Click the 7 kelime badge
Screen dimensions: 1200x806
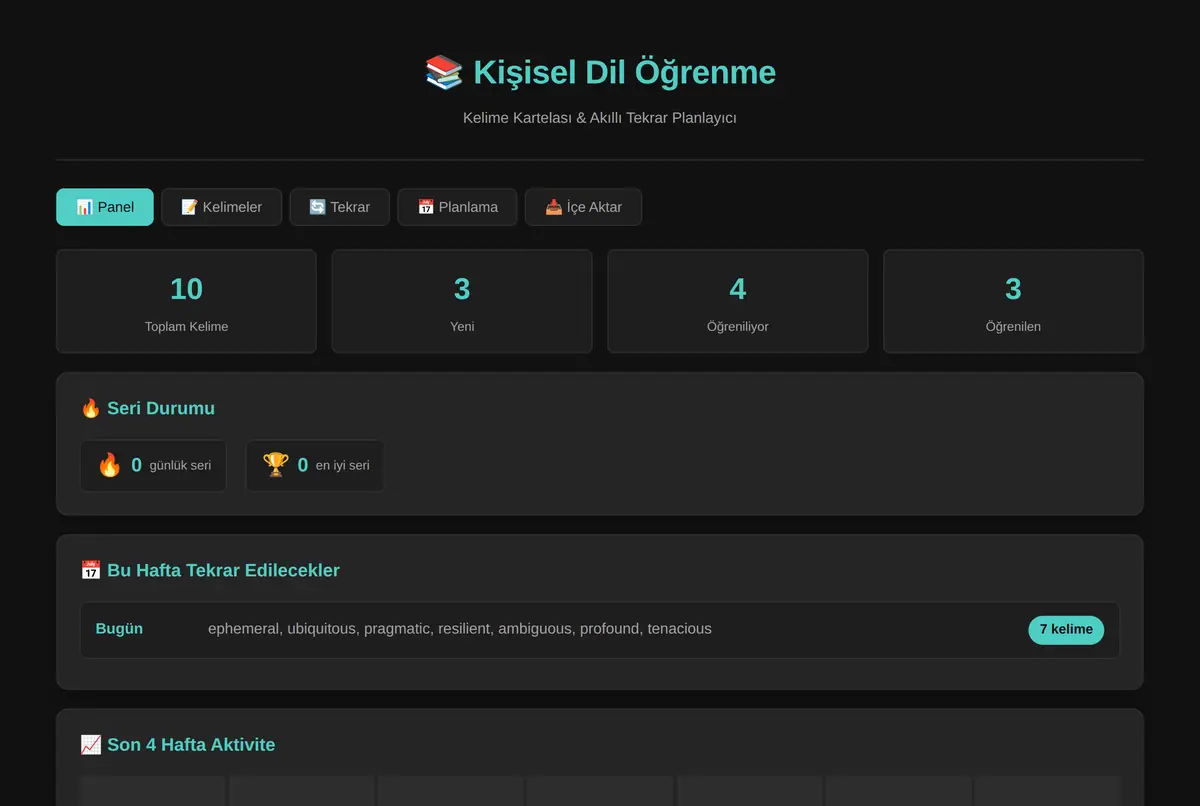coord(1066,630)
